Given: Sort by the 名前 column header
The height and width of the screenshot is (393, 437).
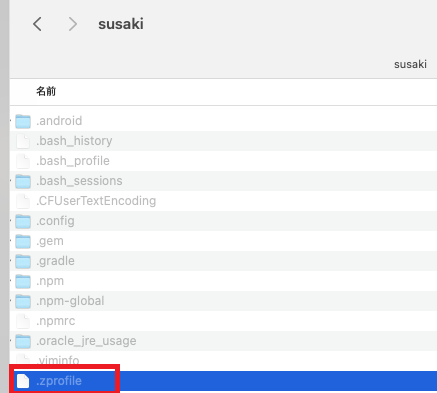Looking at the screenshot, I should pos(46,91).
